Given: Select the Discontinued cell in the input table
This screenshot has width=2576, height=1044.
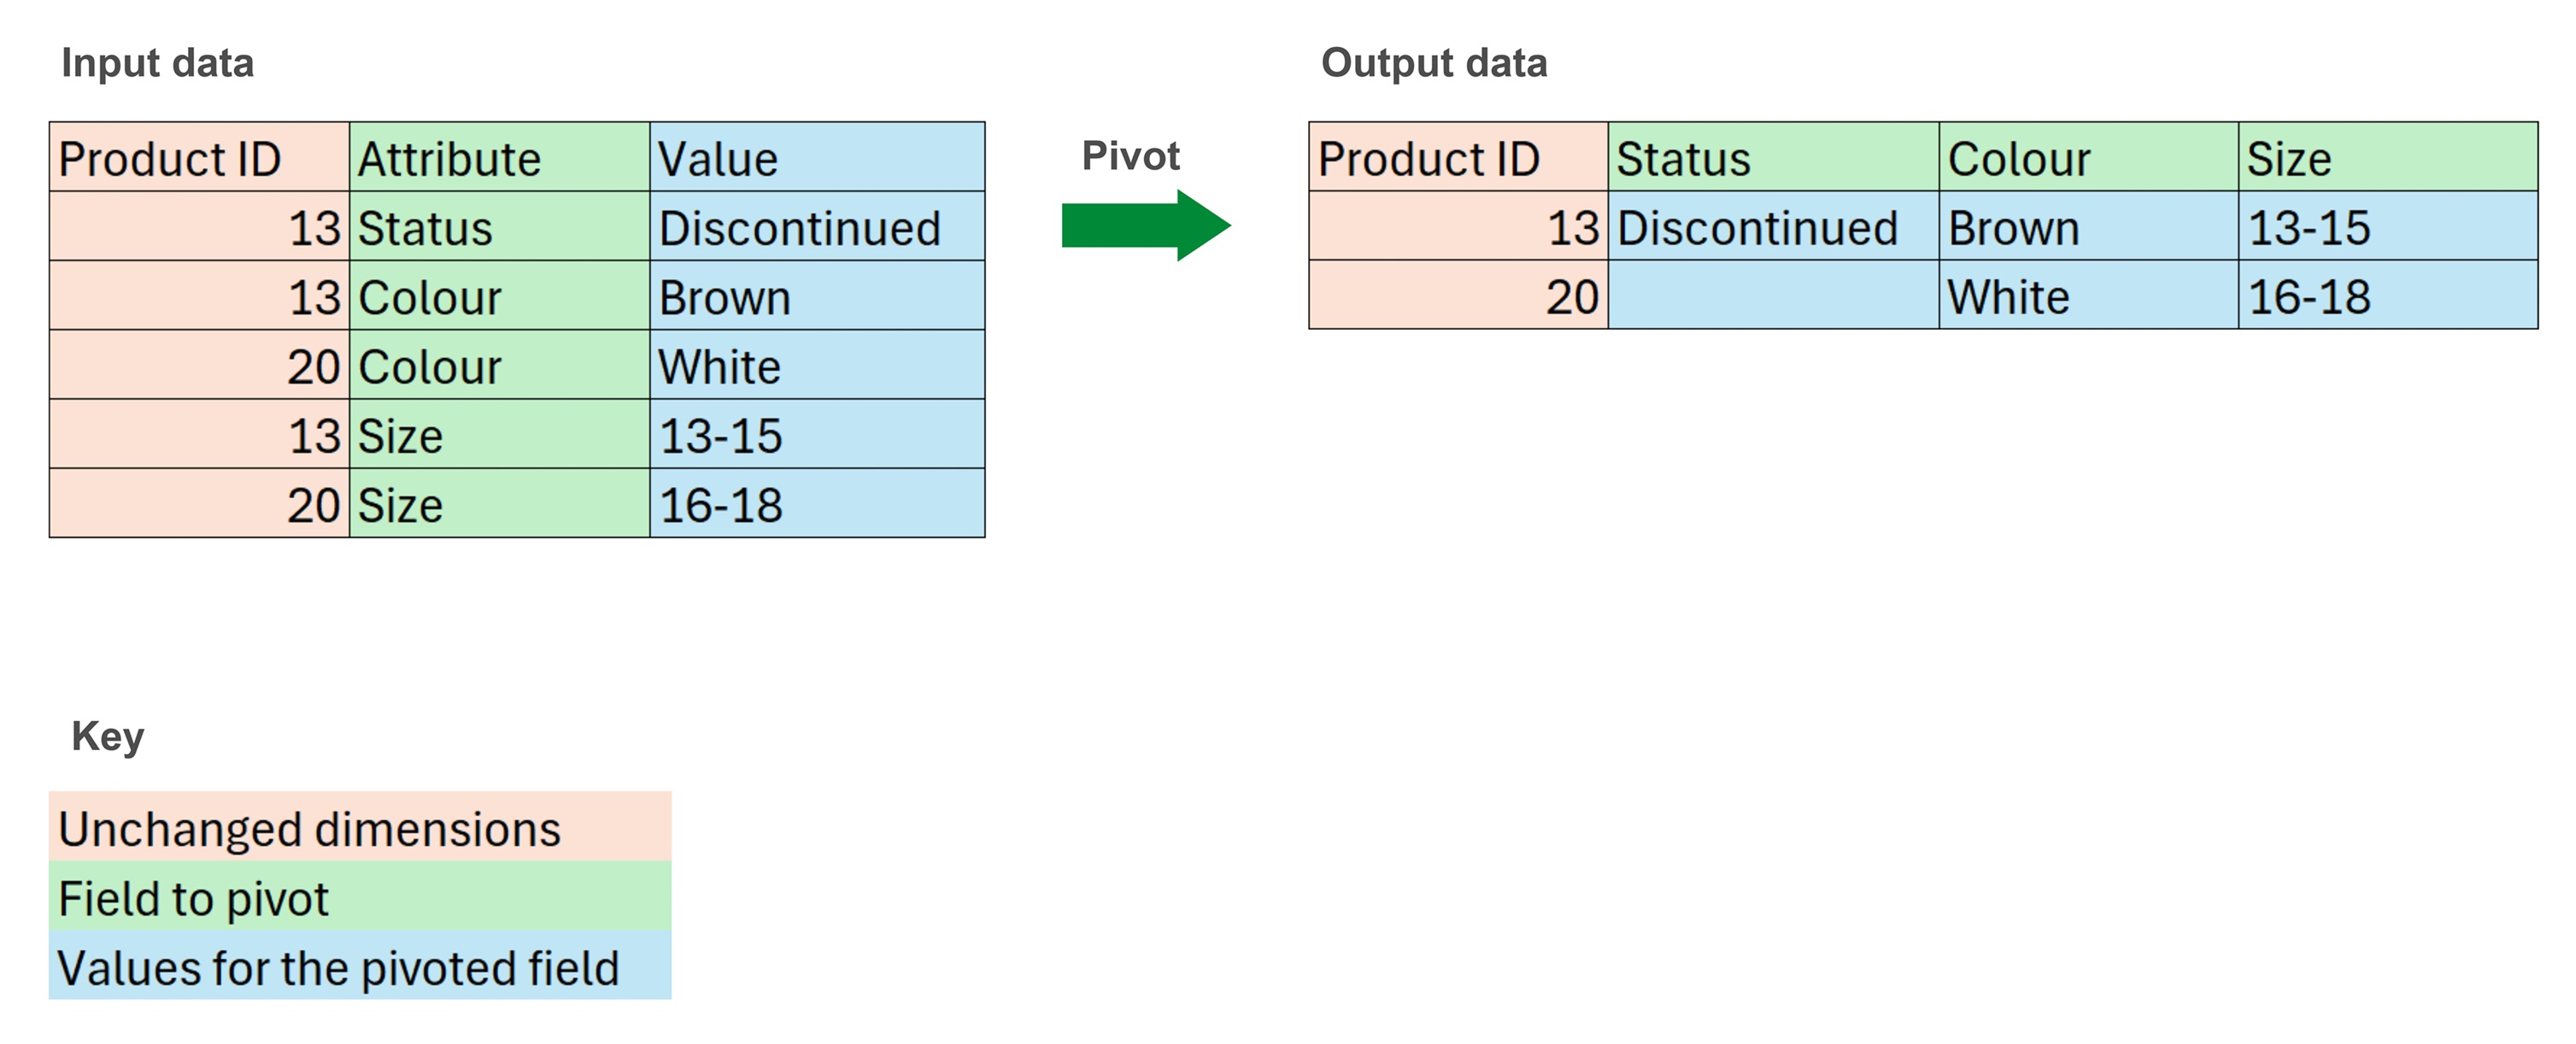Looking at the screenshot, I should coord(816,228).
